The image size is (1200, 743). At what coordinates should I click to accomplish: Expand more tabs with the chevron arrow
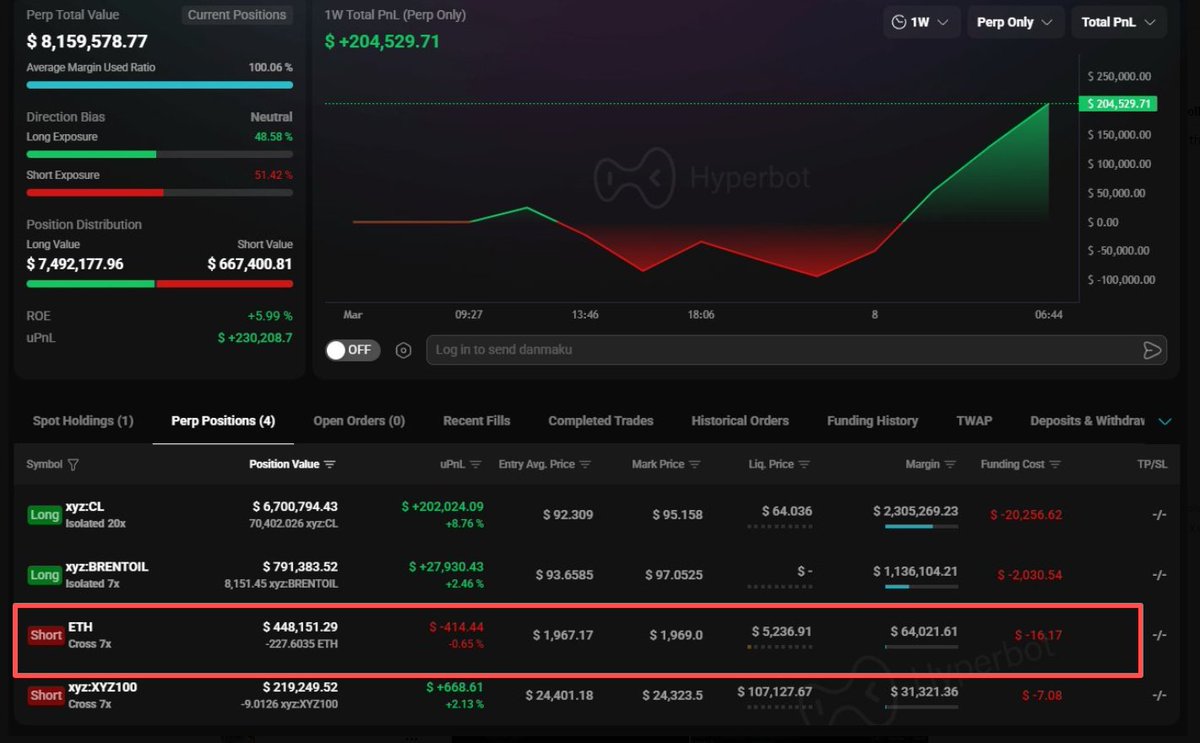1164,421
